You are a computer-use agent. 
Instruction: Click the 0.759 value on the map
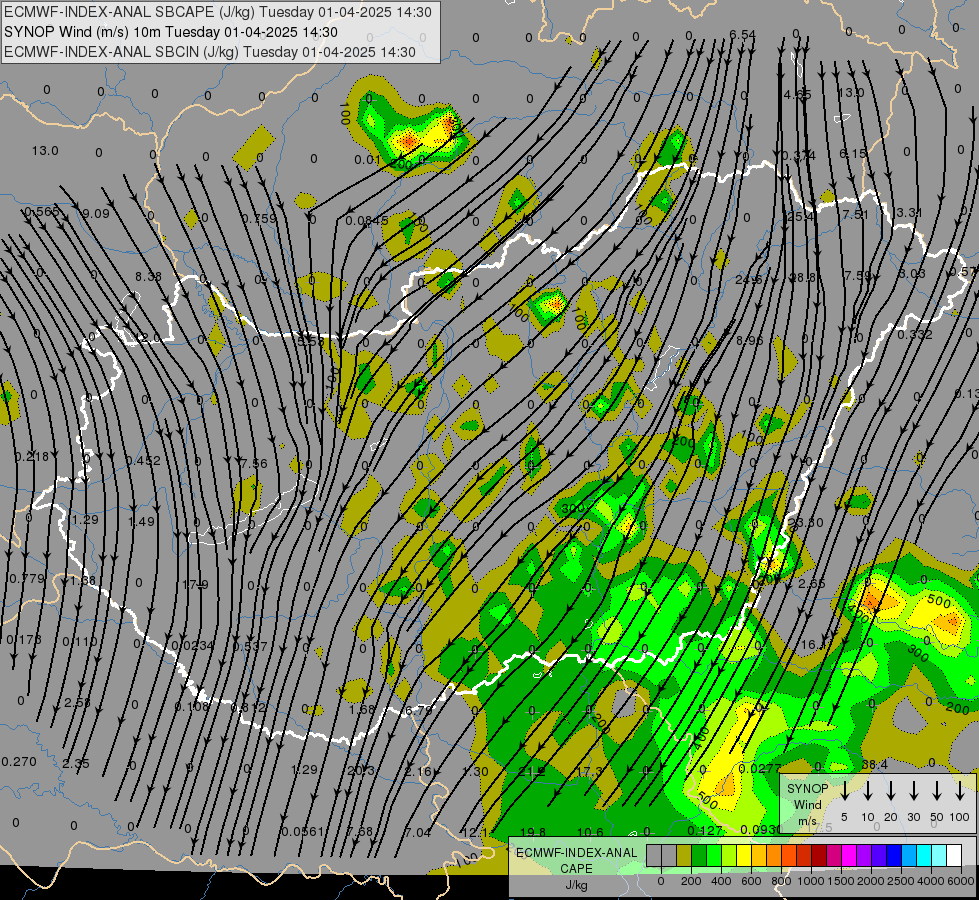point(259,219)
